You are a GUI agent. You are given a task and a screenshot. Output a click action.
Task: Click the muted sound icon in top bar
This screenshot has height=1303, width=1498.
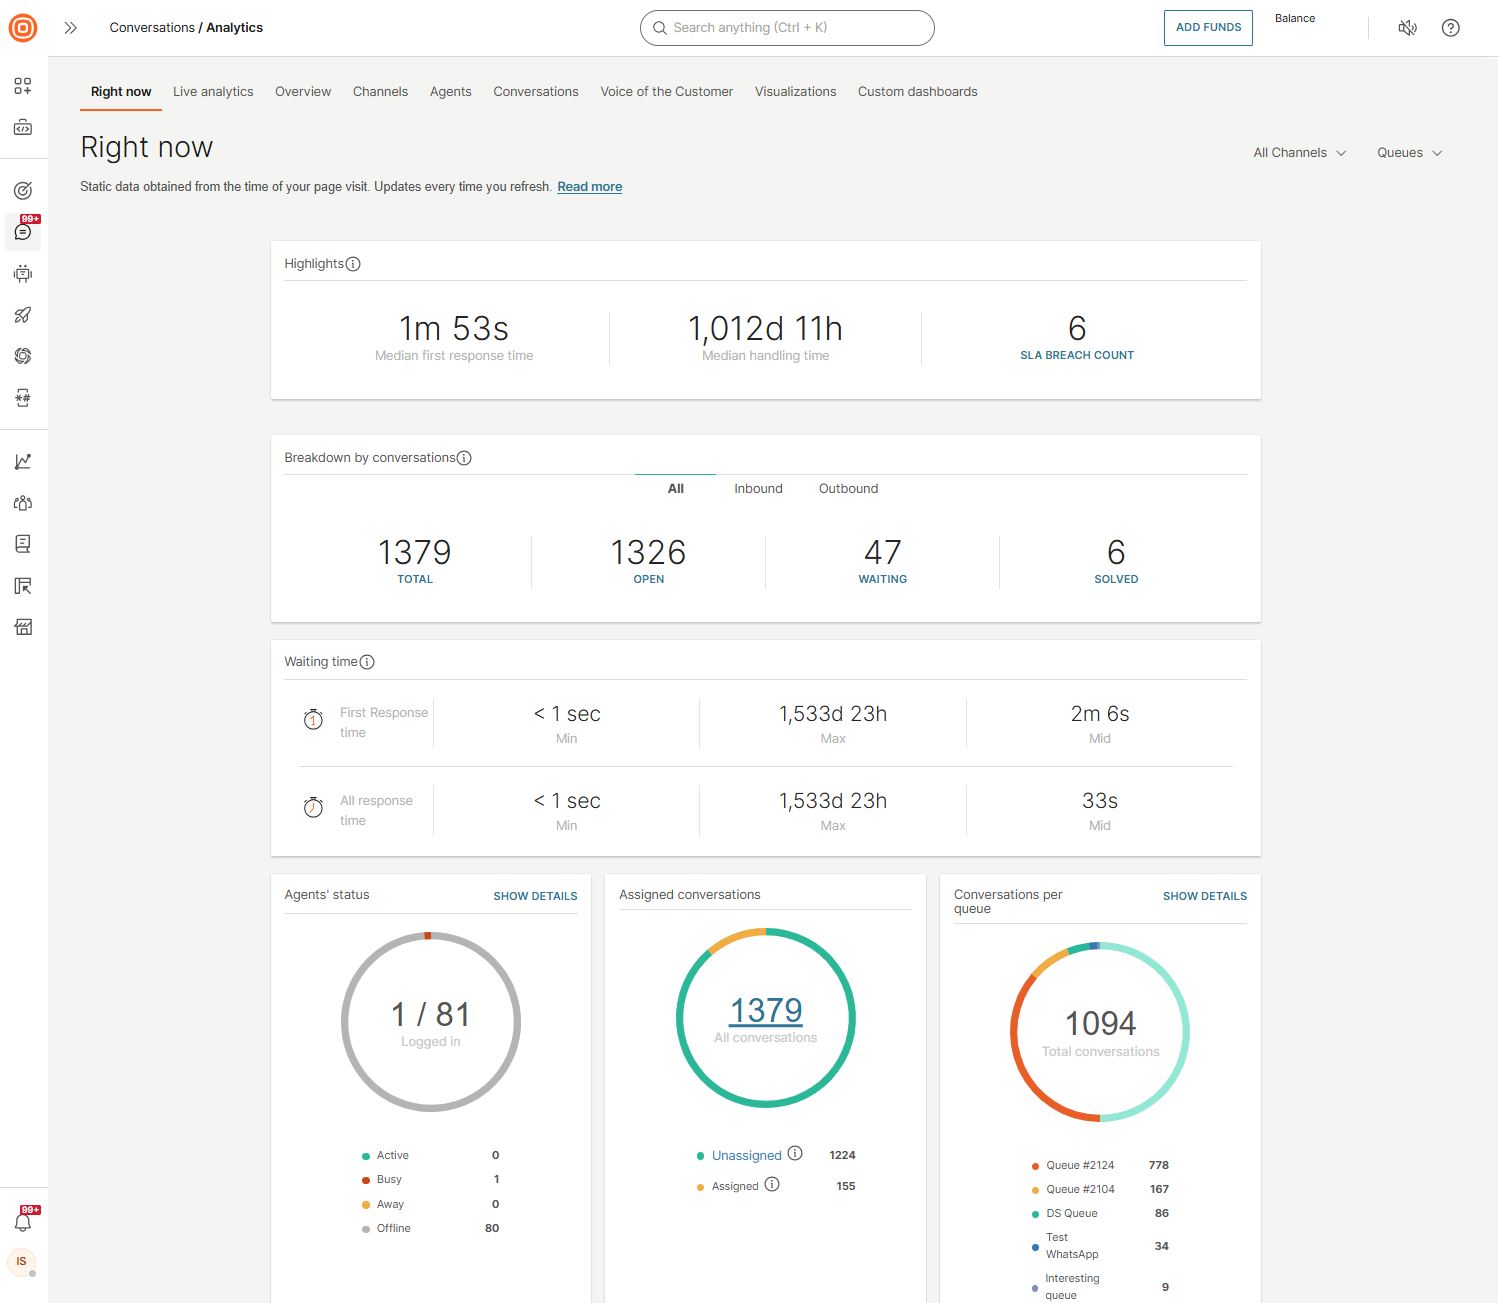1407,28
